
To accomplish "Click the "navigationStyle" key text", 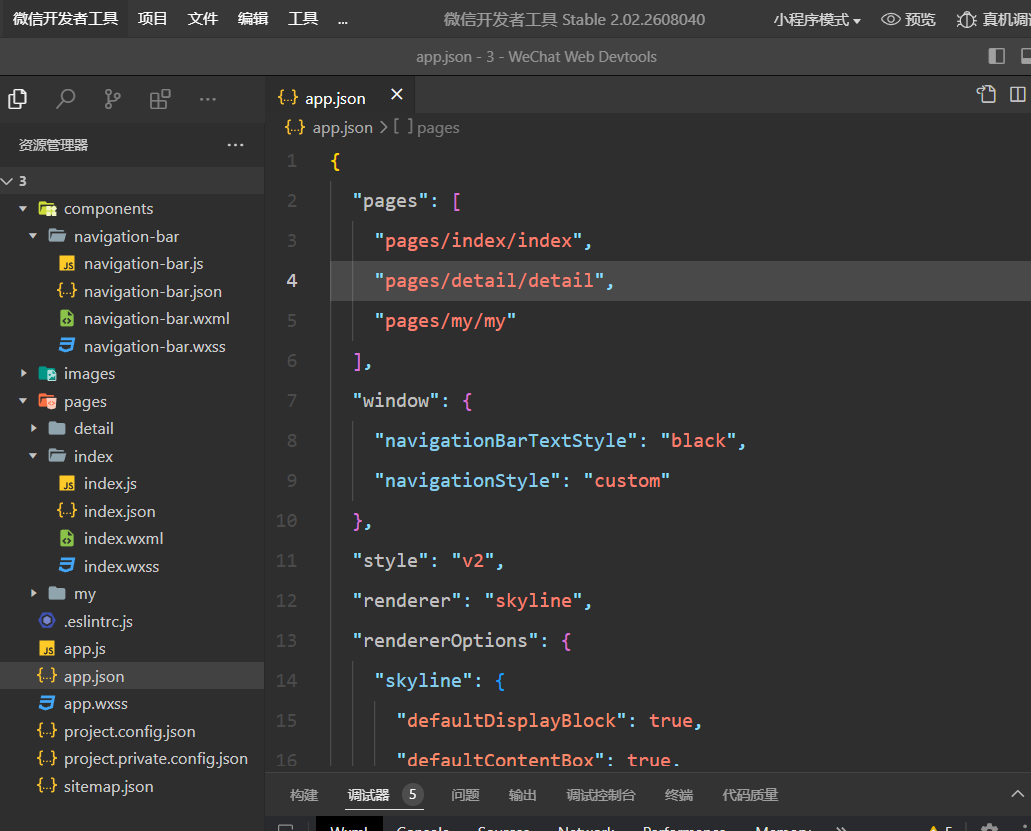I will pos(467,481).
